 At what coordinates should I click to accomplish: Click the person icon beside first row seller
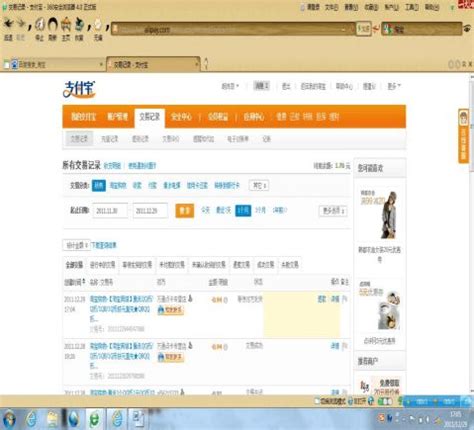click(190, 298)
